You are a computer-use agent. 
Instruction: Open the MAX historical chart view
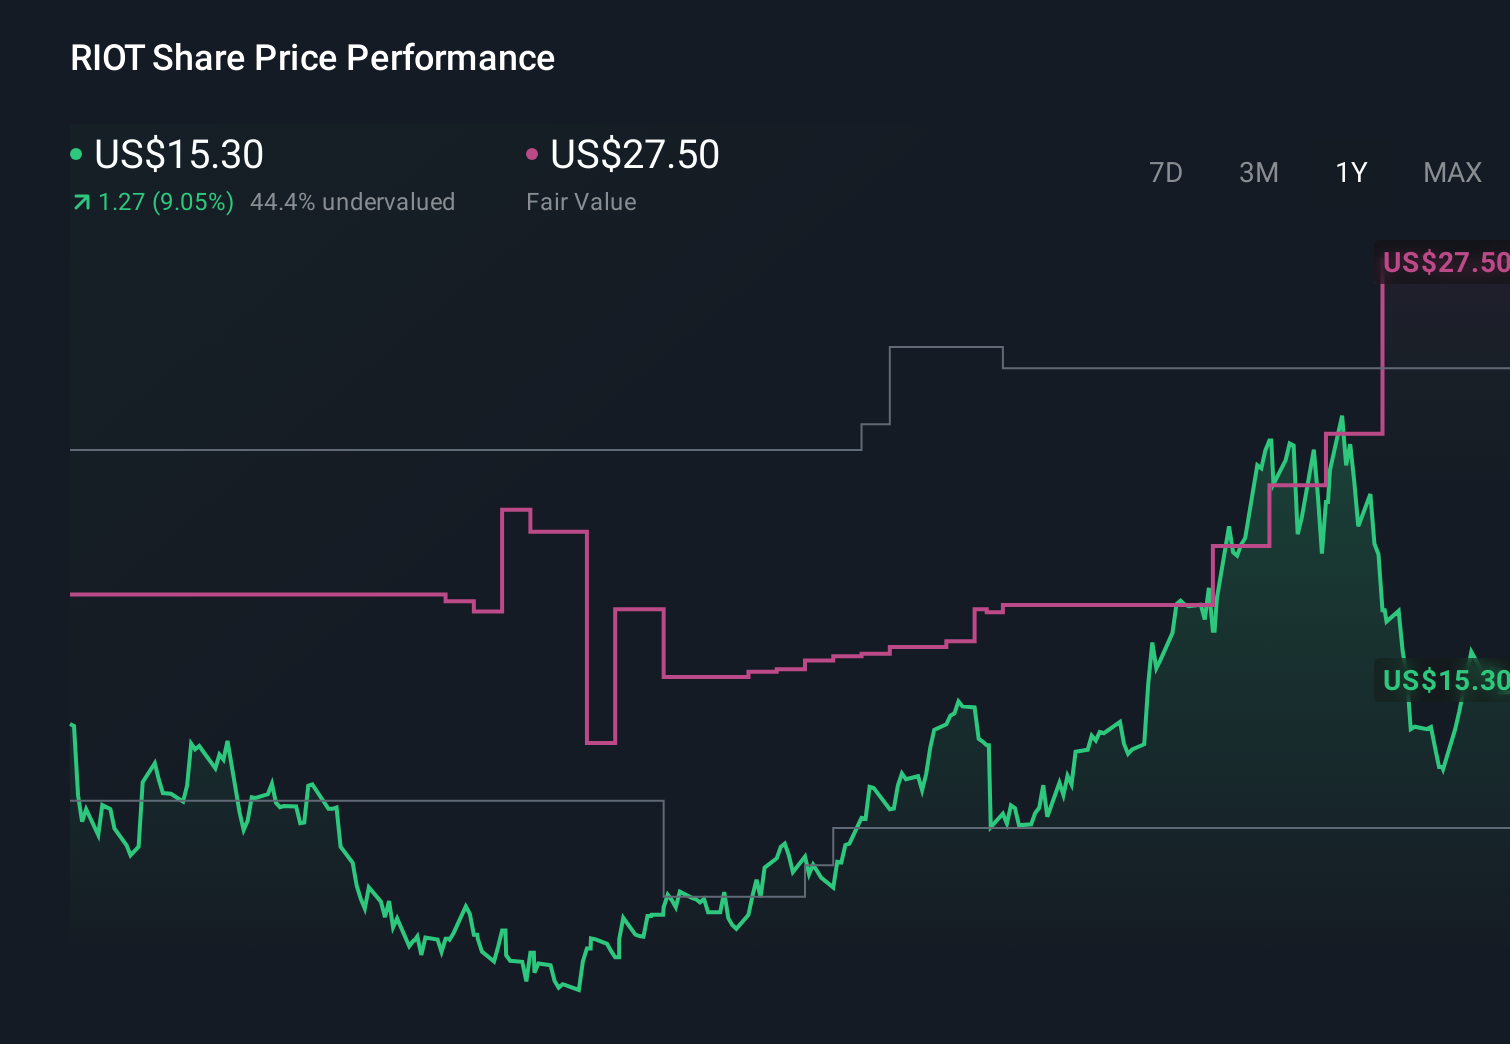tap(1451, 172)
